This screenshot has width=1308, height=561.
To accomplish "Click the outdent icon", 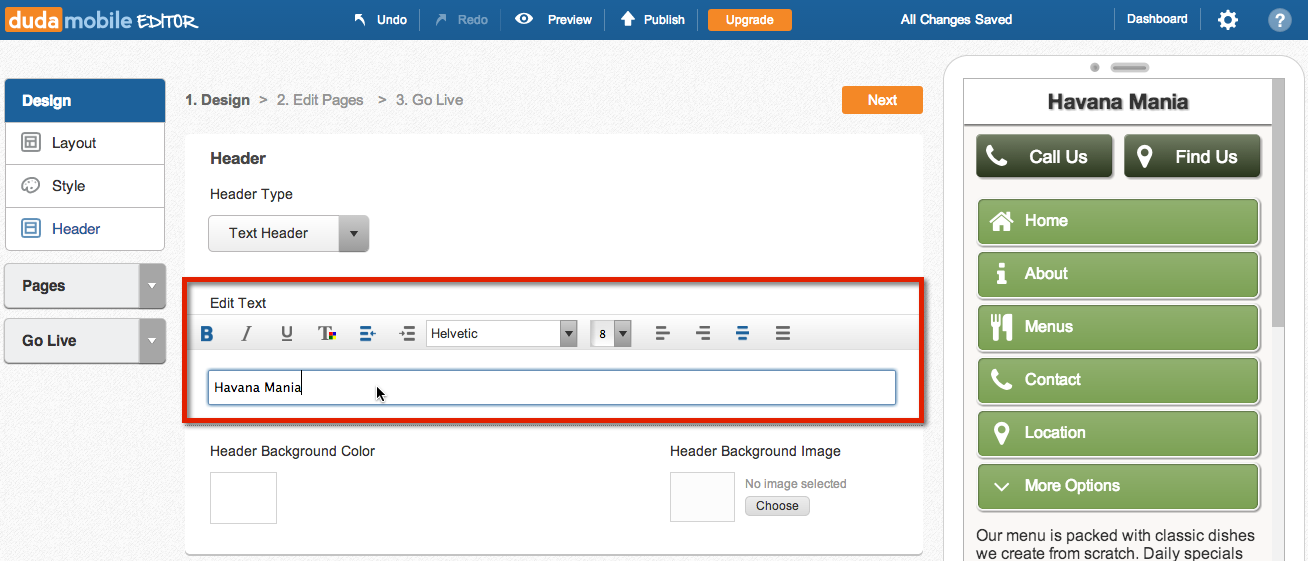I will [367, 334].
